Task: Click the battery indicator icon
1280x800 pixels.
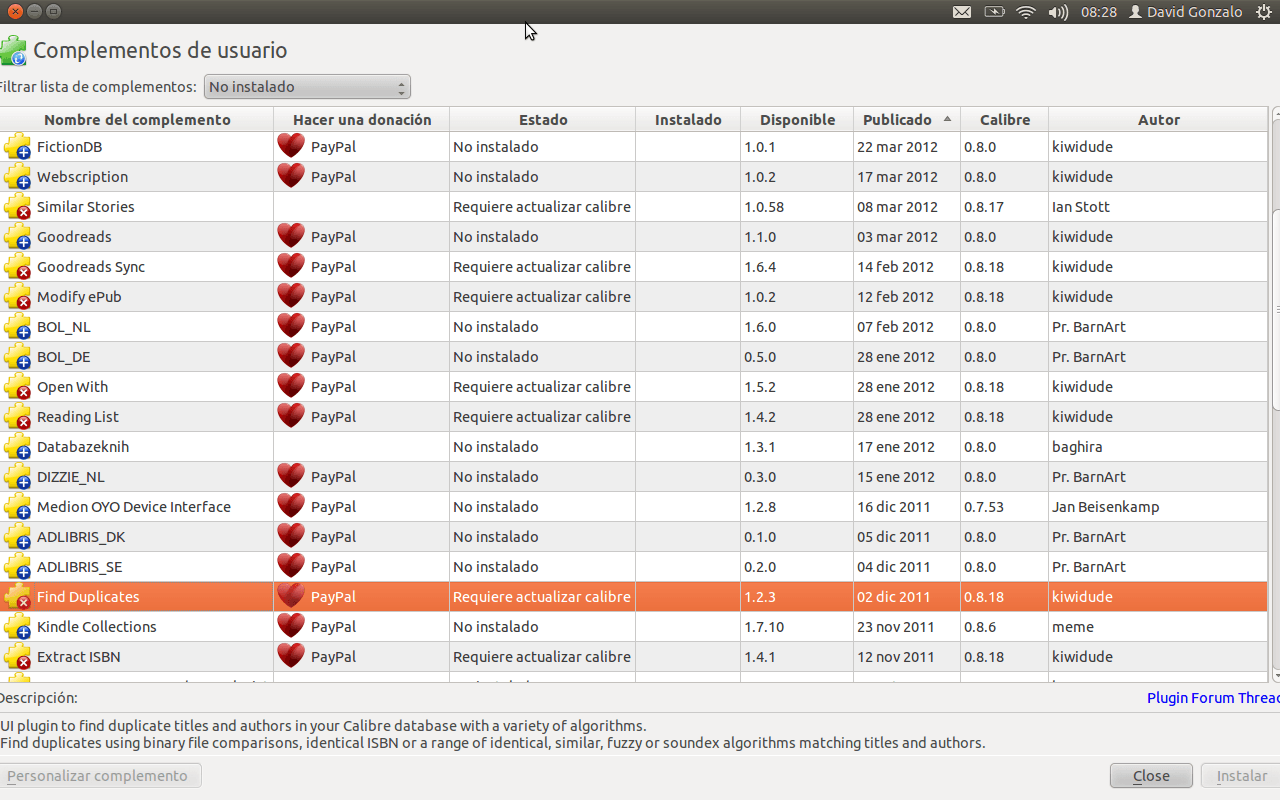Action: pyautogui.click(x=994, y=12)
